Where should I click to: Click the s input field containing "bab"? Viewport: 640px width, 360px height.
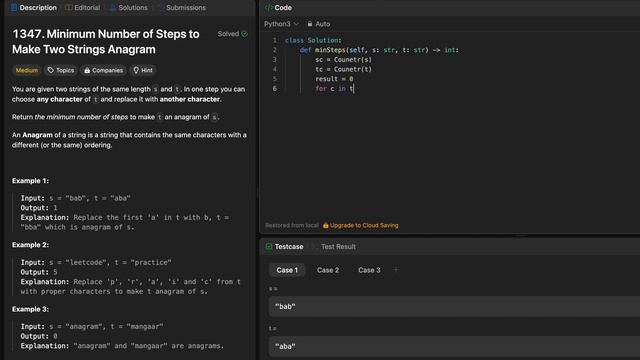click(x=454, y=307)
